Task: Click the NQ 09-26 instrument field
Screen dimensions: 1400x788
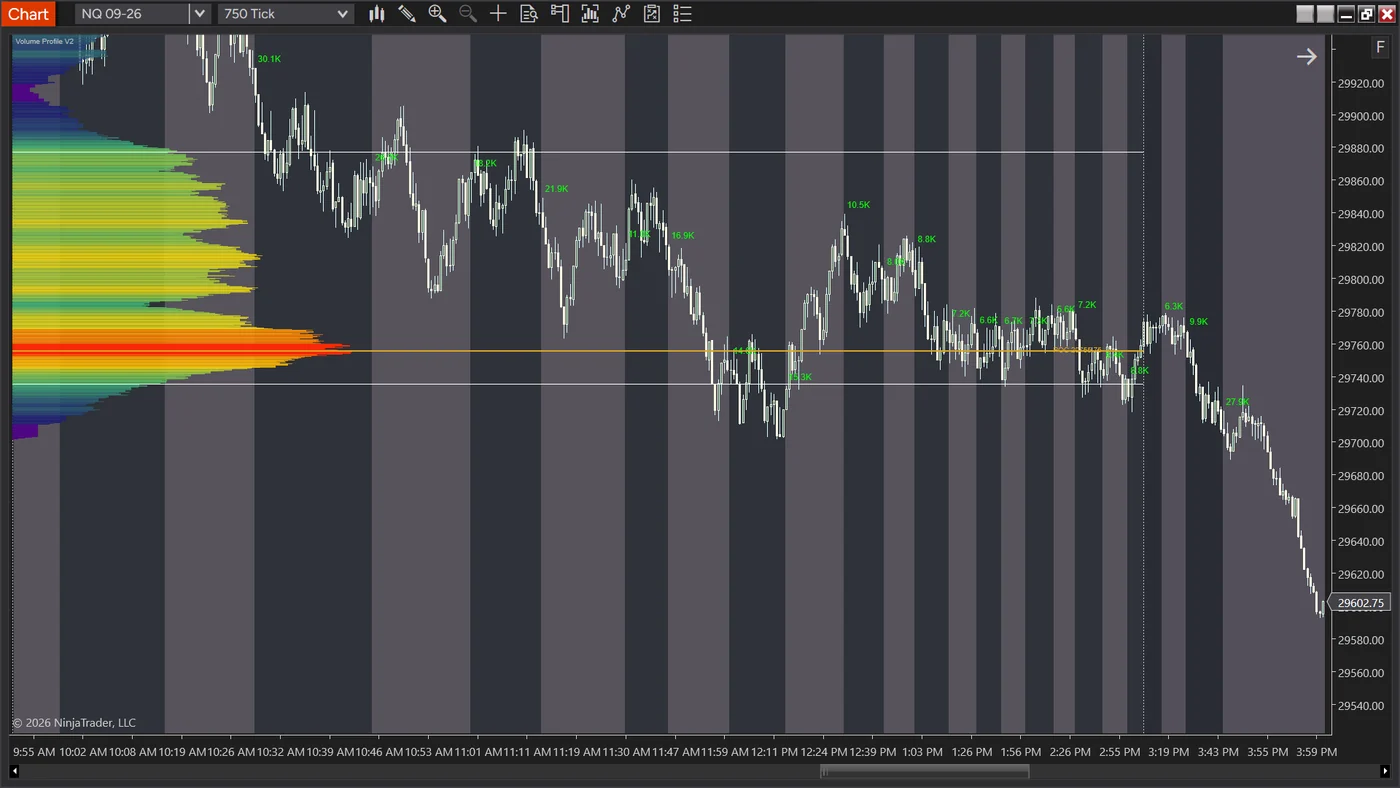Action: (132, 14)
